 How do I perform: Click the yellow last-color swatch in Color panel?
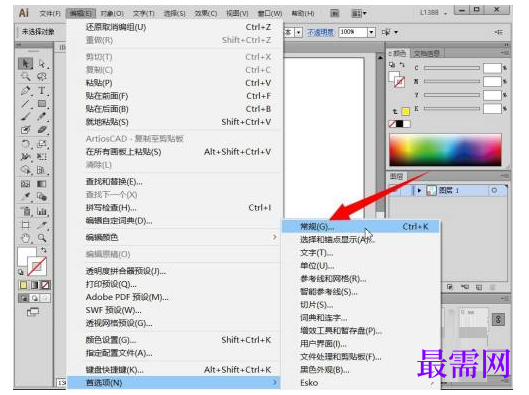406,111
